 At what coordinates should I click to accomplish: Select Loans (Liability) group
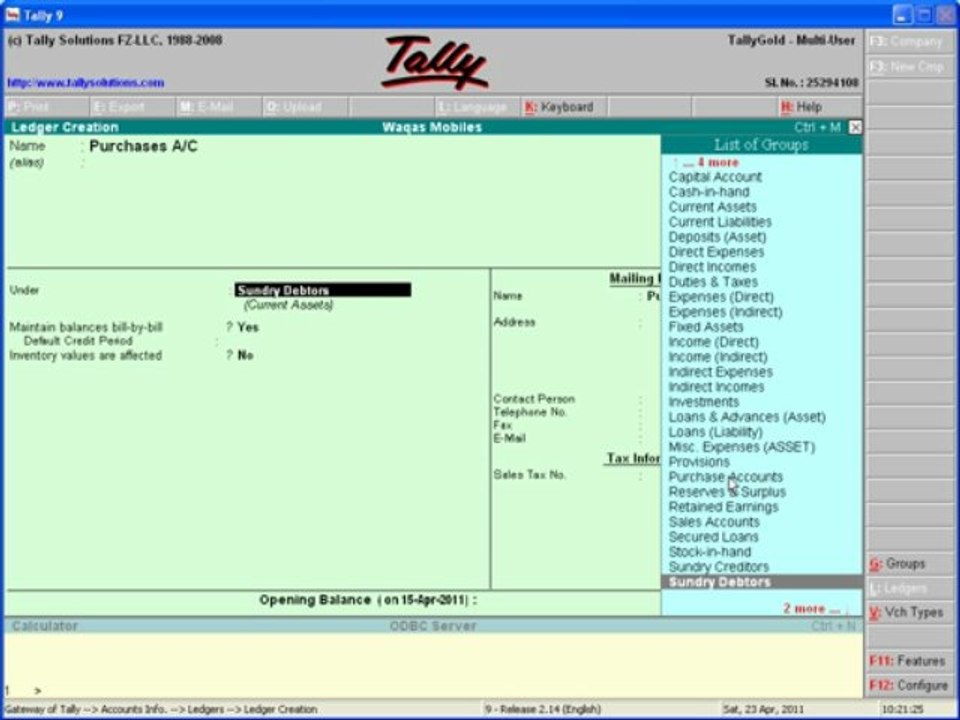pos(716,432)
